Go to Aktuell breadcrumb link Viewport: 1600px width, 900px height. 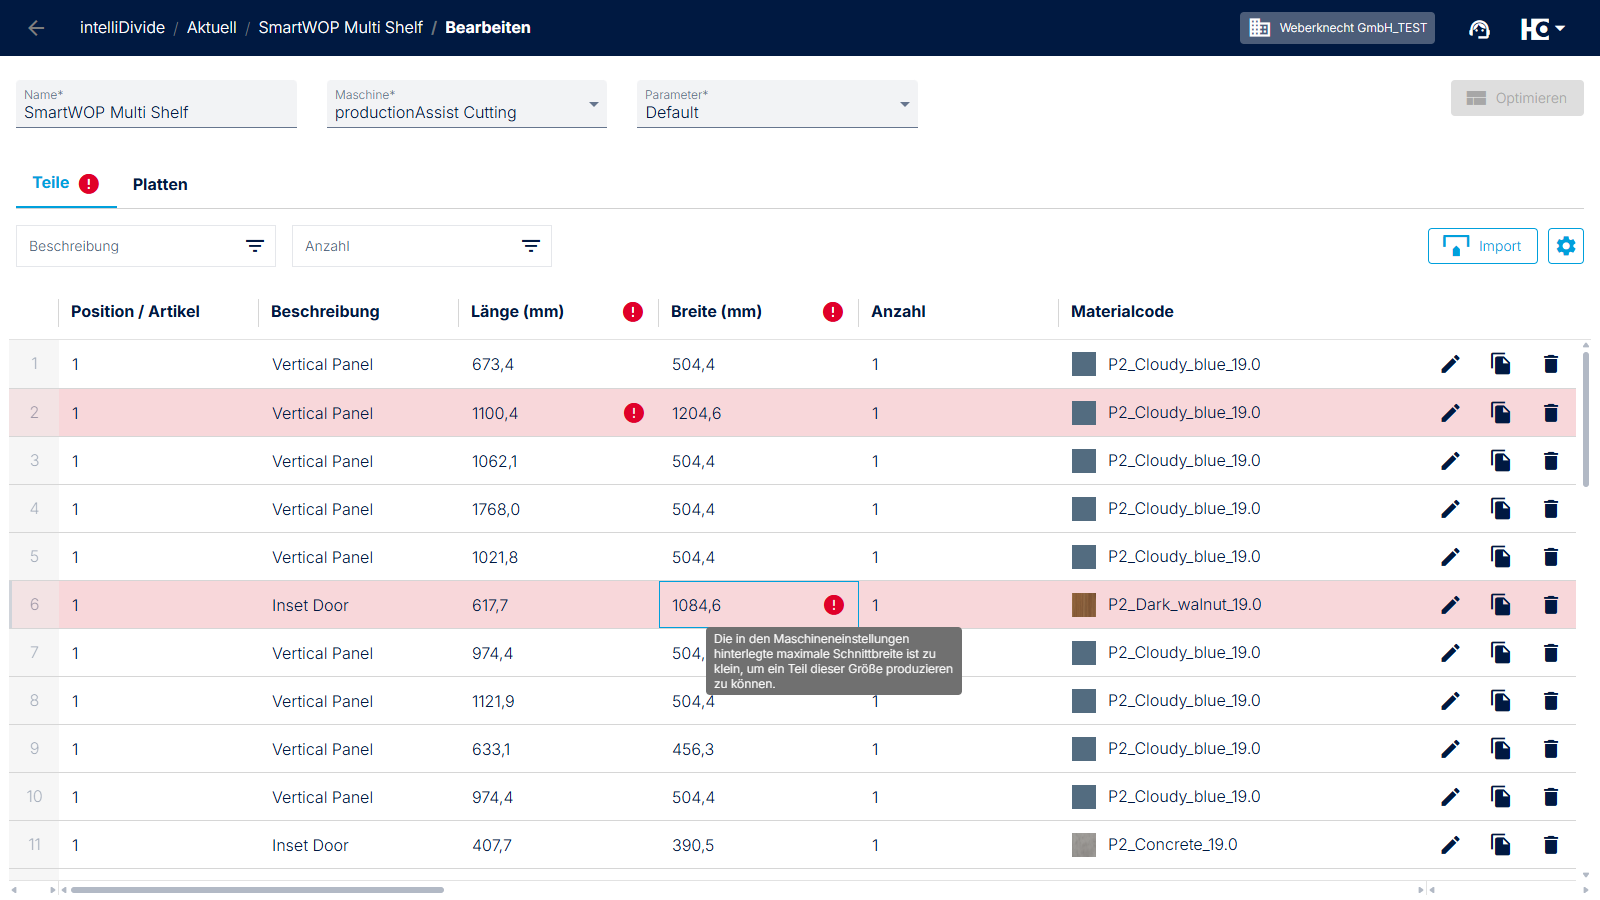tap(211, 28)
